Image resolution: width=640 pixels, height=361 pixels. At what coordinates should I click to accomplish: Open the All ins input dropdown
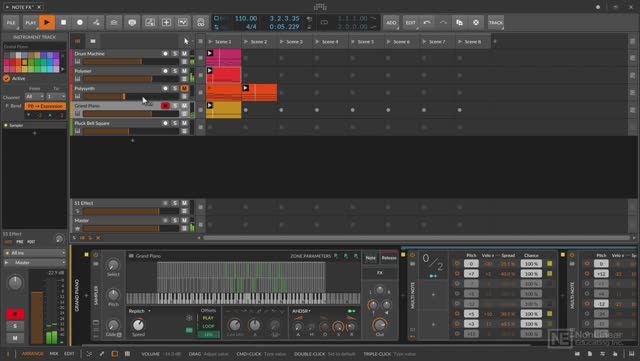[34, 253]
